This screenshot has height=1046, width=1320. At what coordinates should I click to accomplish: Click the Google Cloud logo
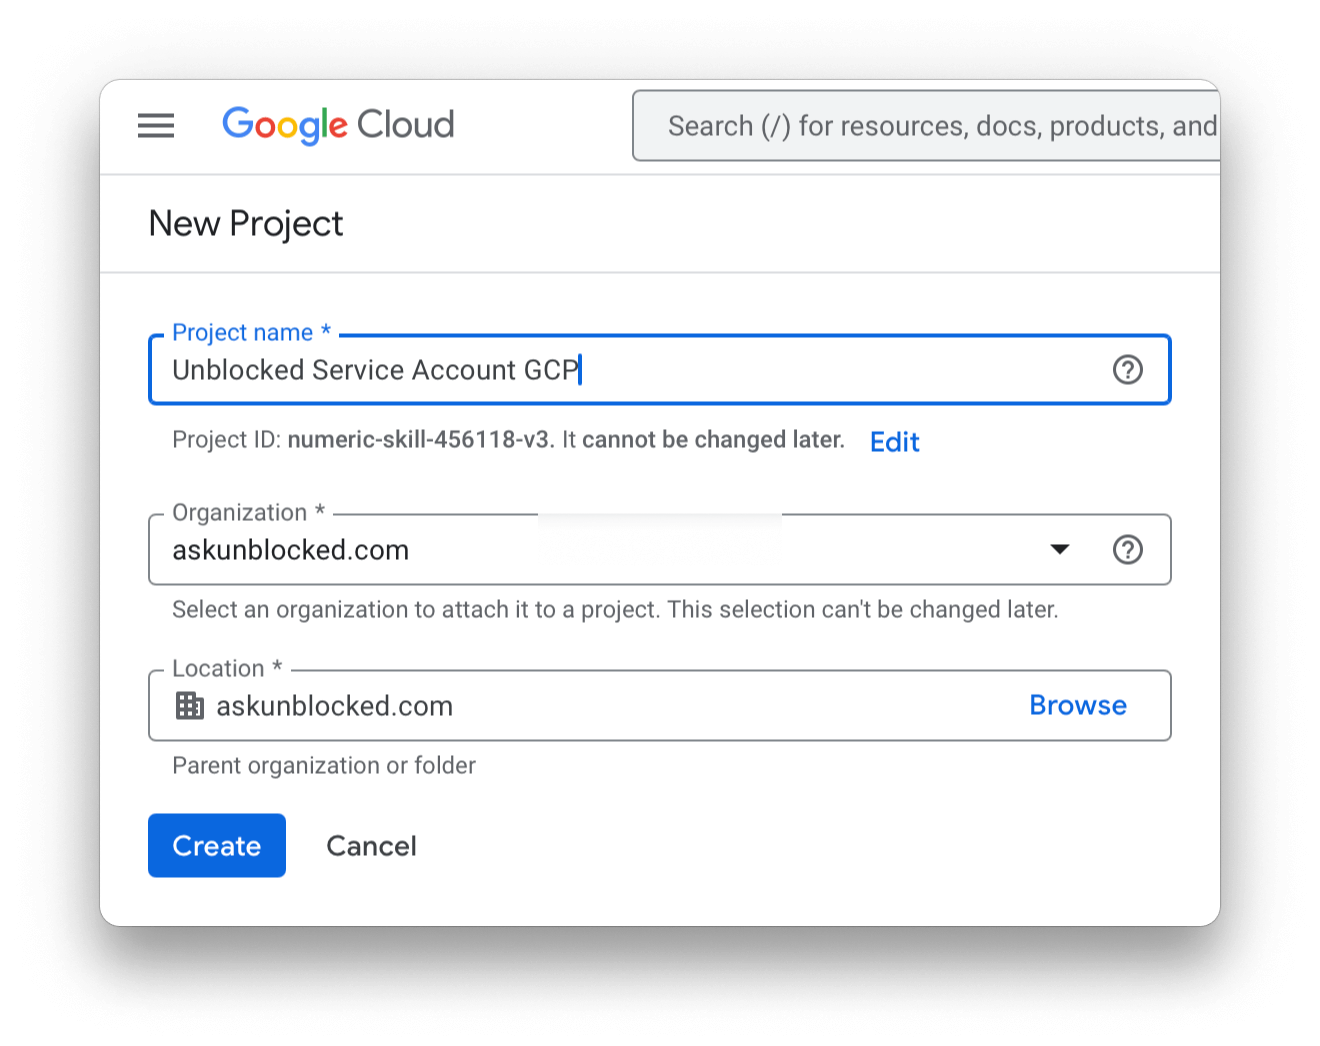[x=338, y=125]
